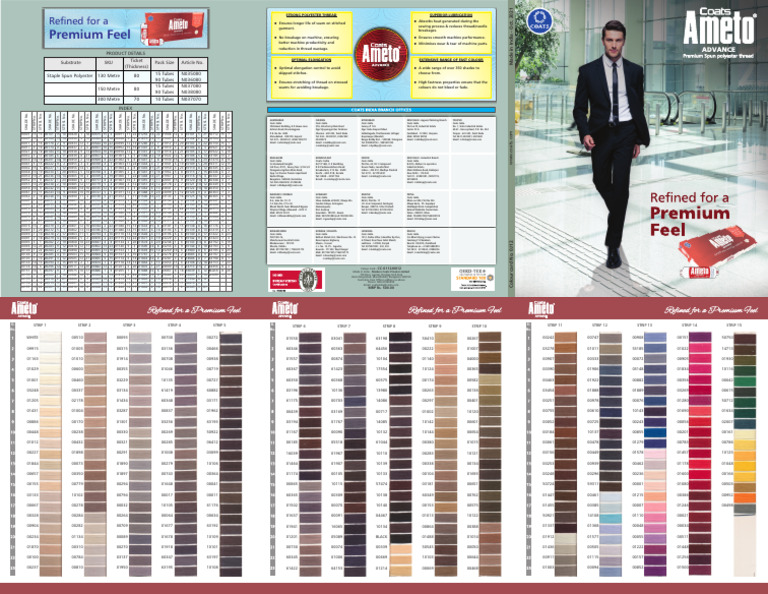Click the 'Premium Spun polyester thread' tagline

(719, 56)
